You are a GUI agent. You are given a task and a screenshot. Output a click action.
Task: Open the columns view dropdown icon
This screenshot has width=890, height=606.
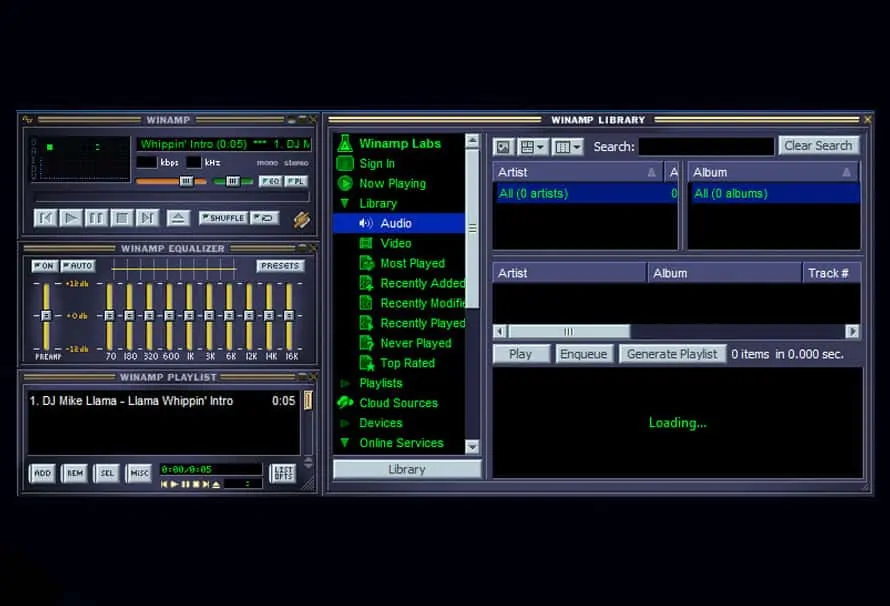point(568,147)
